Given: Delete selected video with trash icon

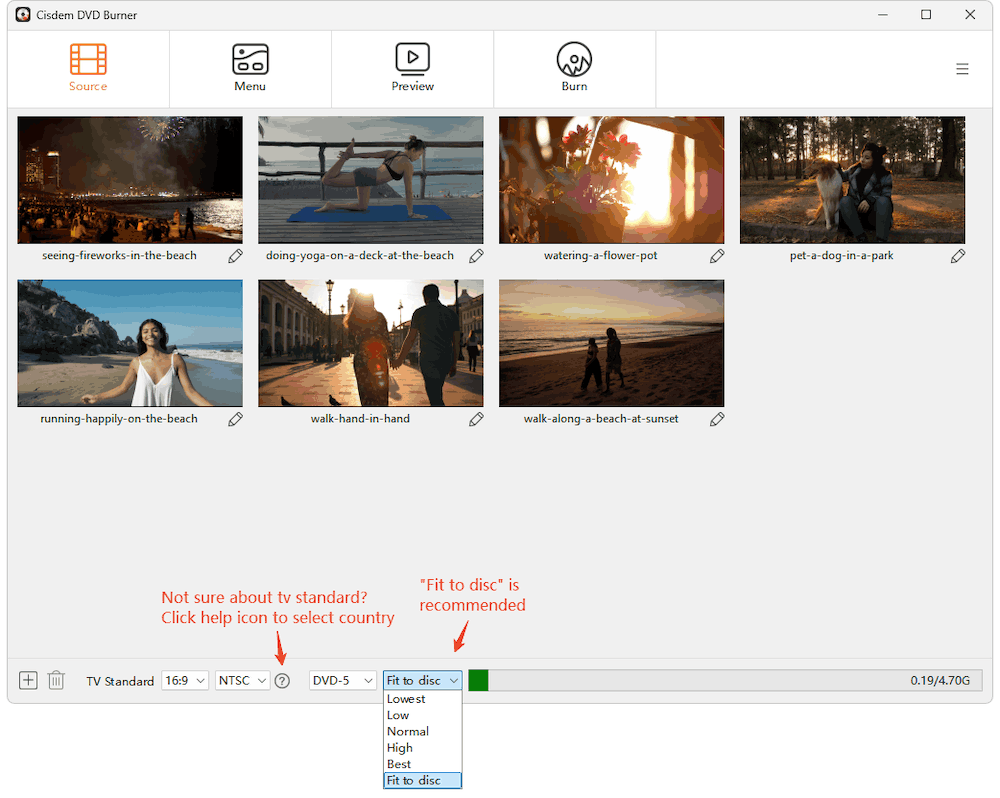Looking at the screenshot, I should pos(56,680).
